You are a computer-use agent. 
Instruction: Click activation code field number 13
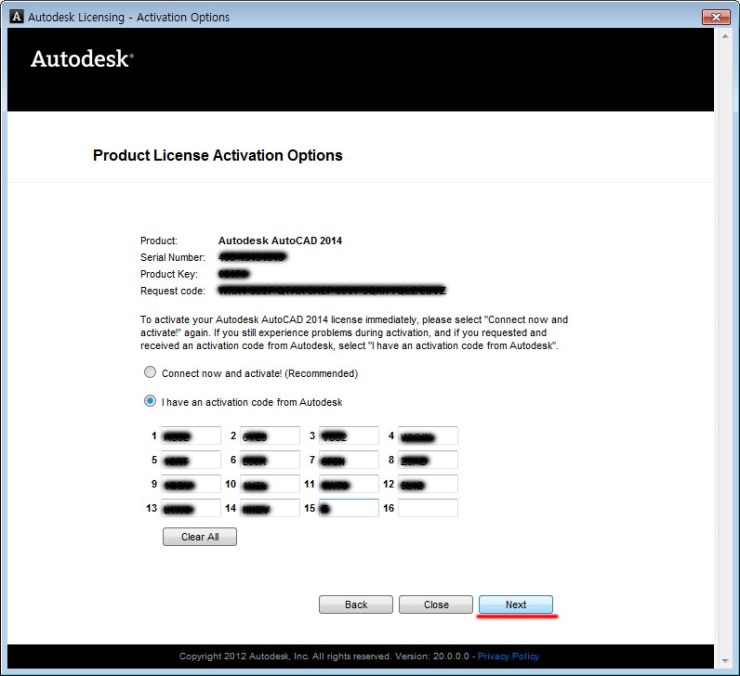[191, 508]
